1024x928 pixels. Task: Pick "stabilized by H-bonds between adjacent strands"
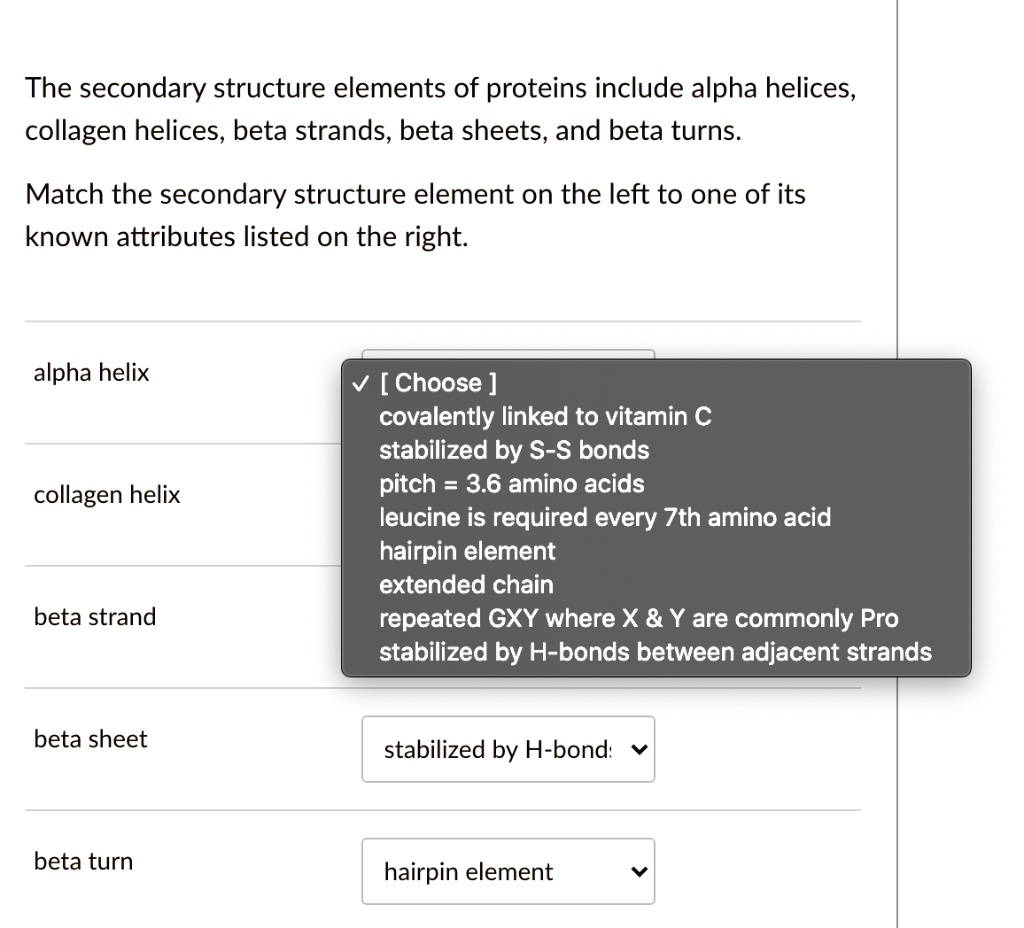655,652
